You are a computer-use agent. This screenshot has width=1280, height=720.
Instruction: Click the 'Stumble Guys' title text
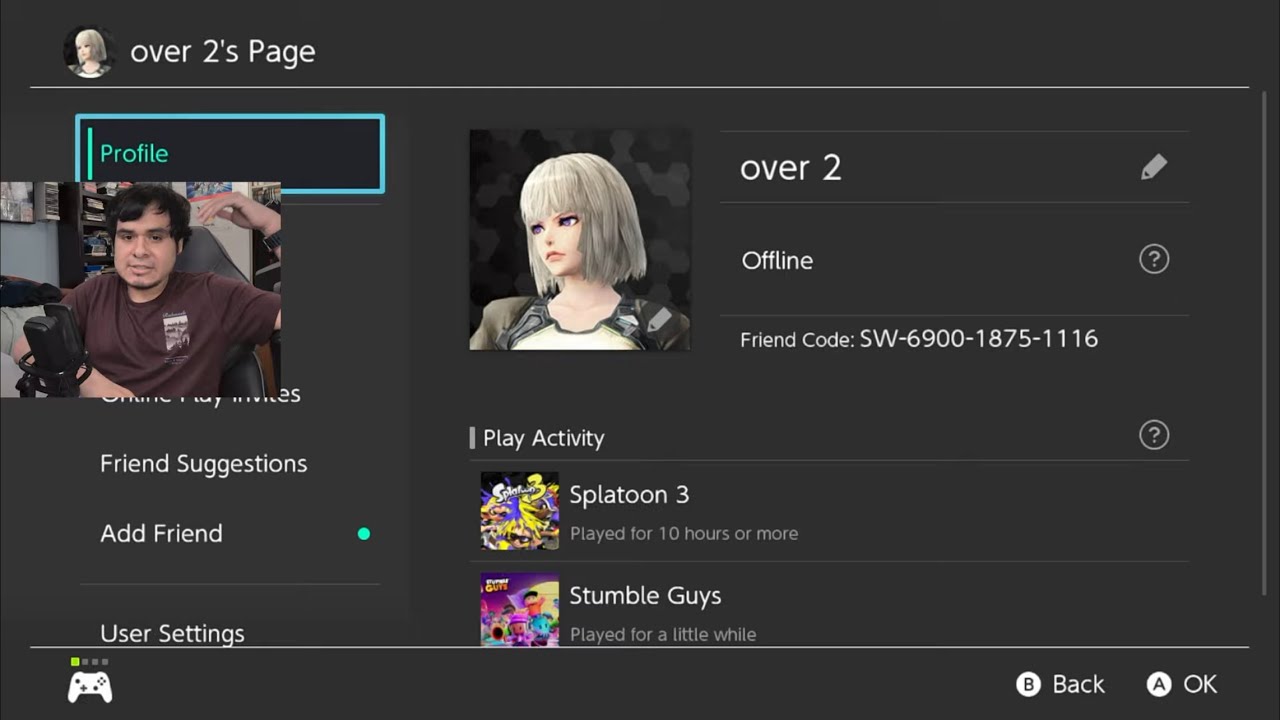click(x=645, y=596)
